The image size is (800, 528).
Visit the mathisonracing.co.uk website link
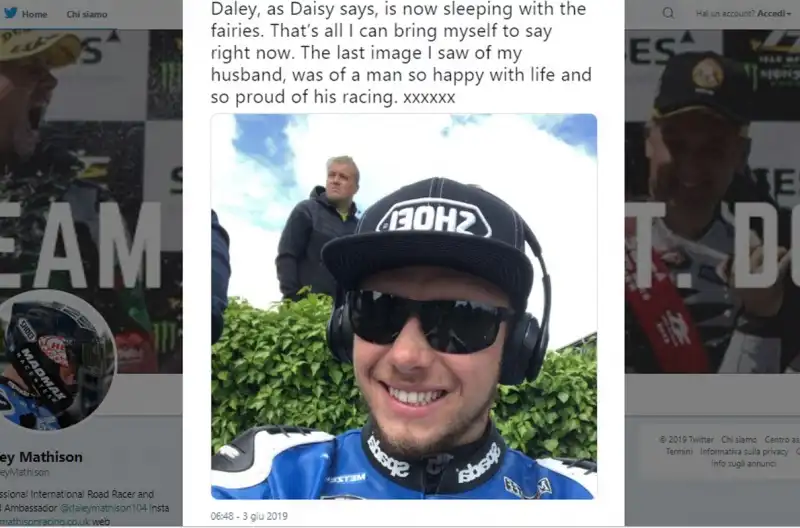pyautogui.click(x=44, y=521)
